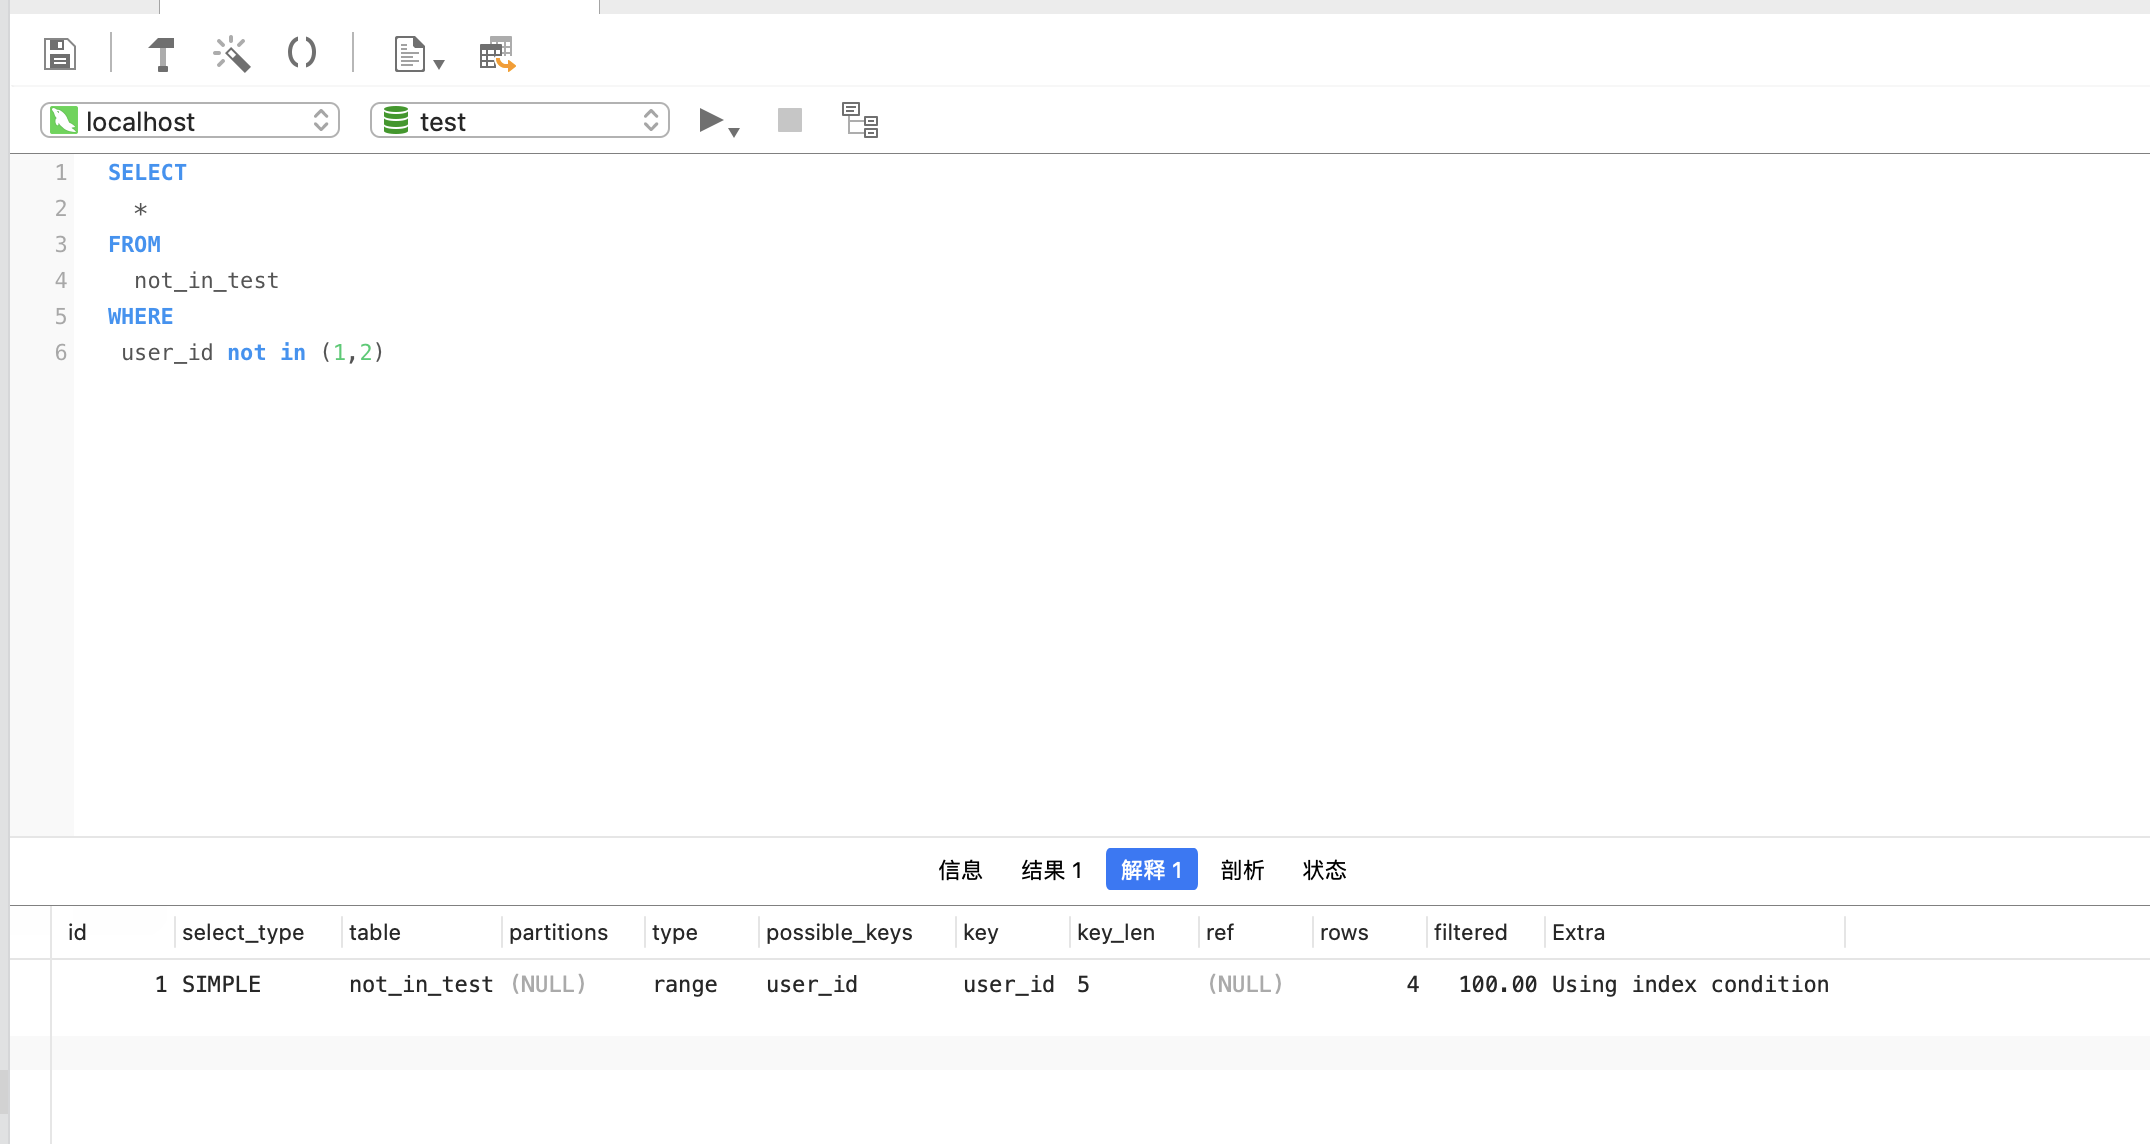
Task: Expand the text document icon's dropdown arrow
Action: [x=439, y=65]
